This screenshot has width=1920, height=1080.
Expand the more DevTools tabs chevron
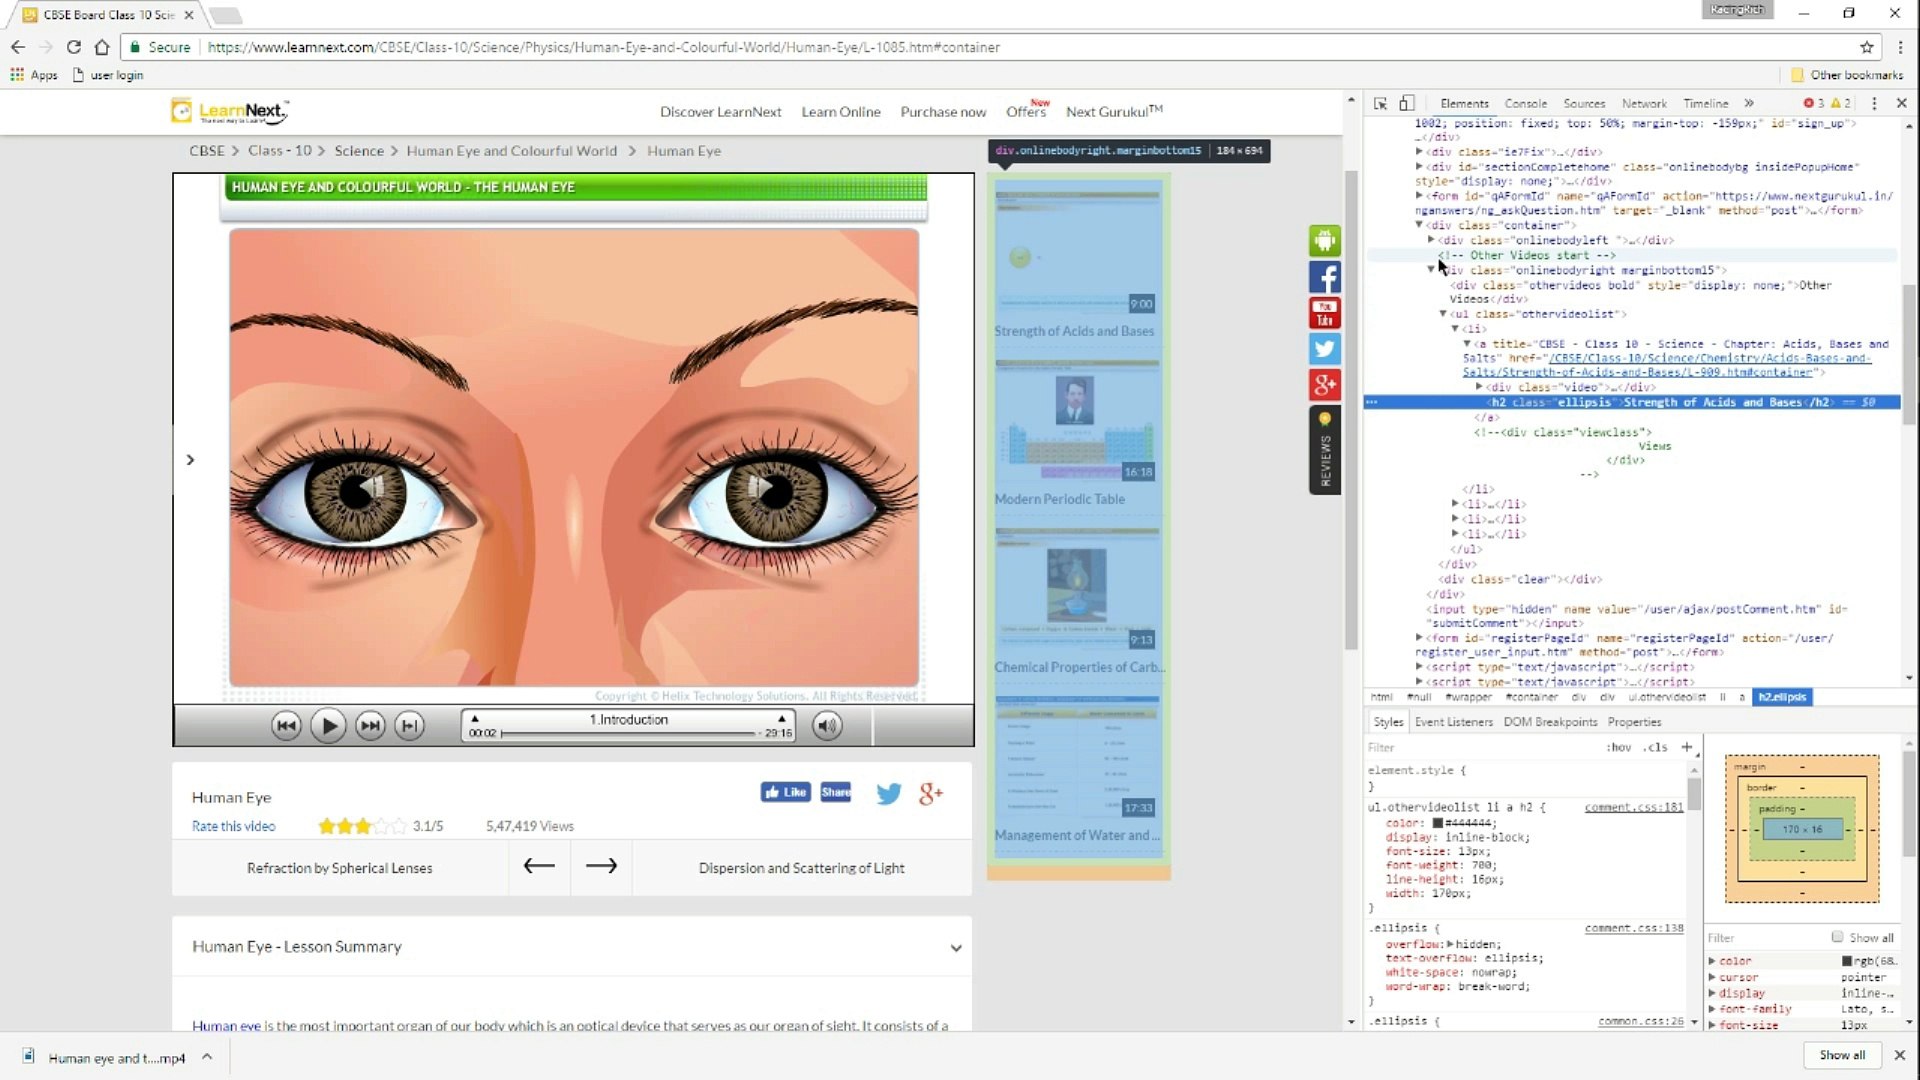[1749, 103]
